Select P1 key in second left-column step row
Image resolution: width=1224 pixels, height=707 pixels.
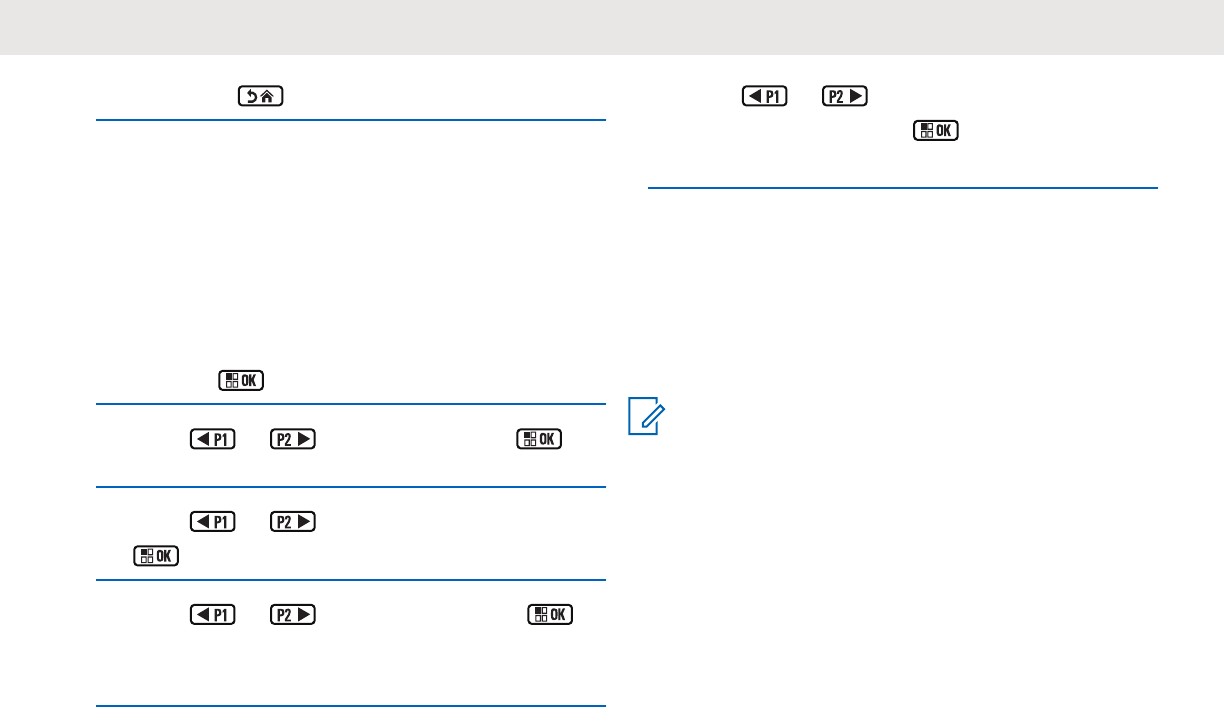click(213, 521)
